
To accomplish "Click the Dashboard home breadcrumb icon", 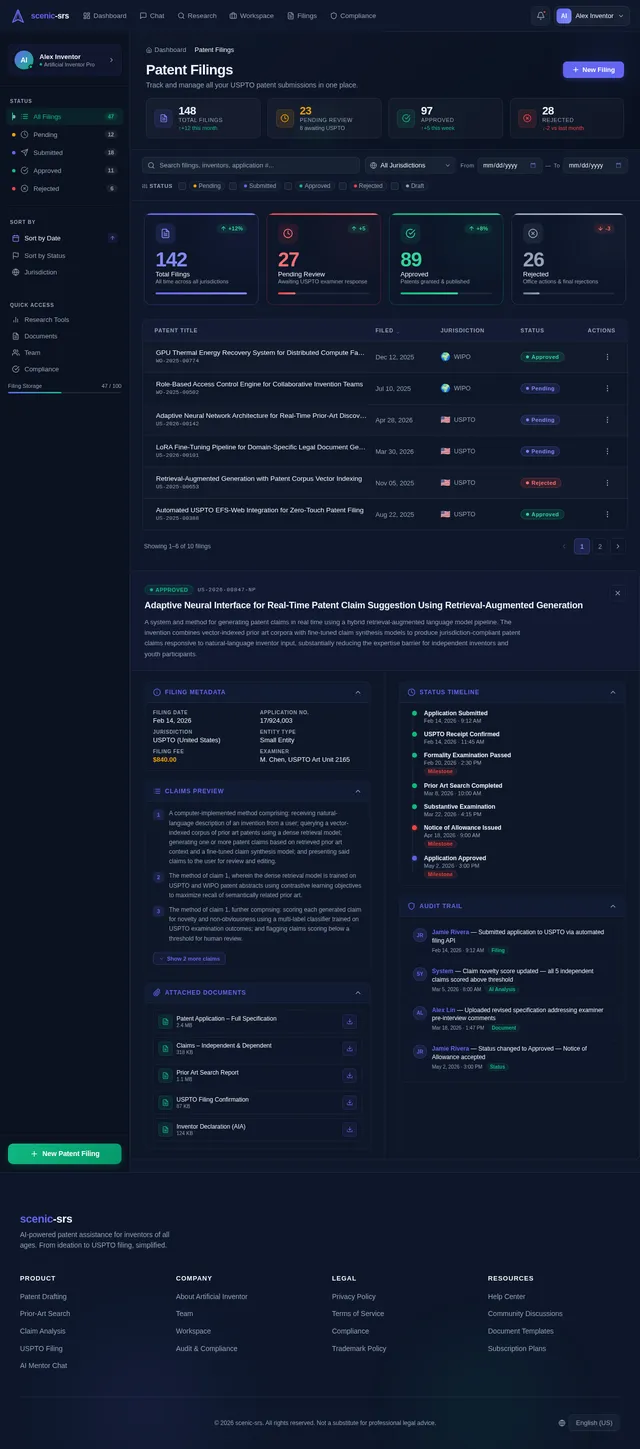I will click(x=149, y=49).
